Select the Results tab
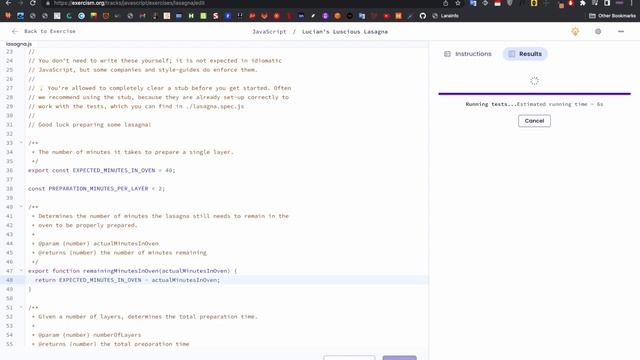The image size is (640, 360). pos(525,54)
